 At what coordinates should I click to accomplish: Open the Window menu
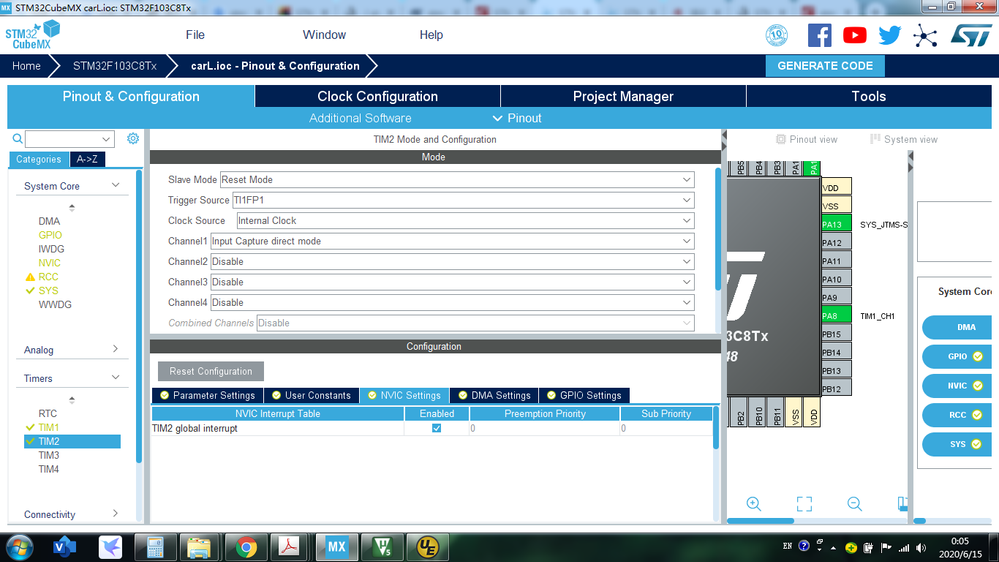tap(324, 35)
